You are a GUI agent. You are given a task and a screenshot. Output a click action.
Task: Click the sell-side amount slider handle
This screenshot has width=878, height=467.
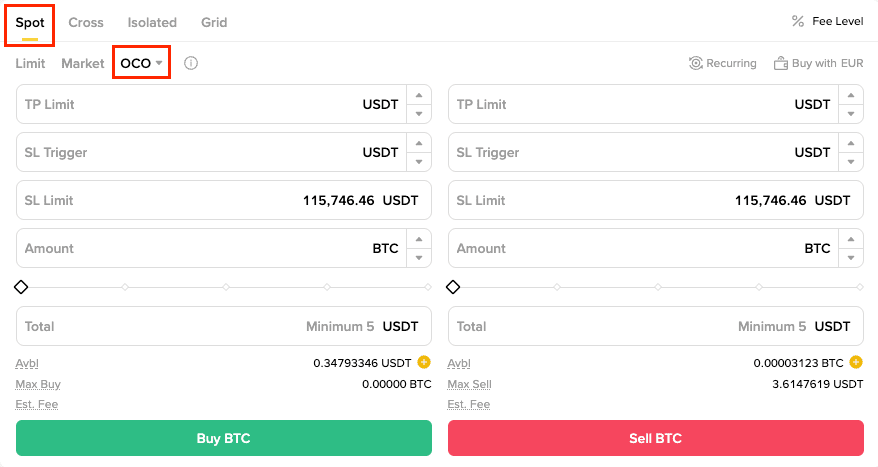[x=453, y=287]
